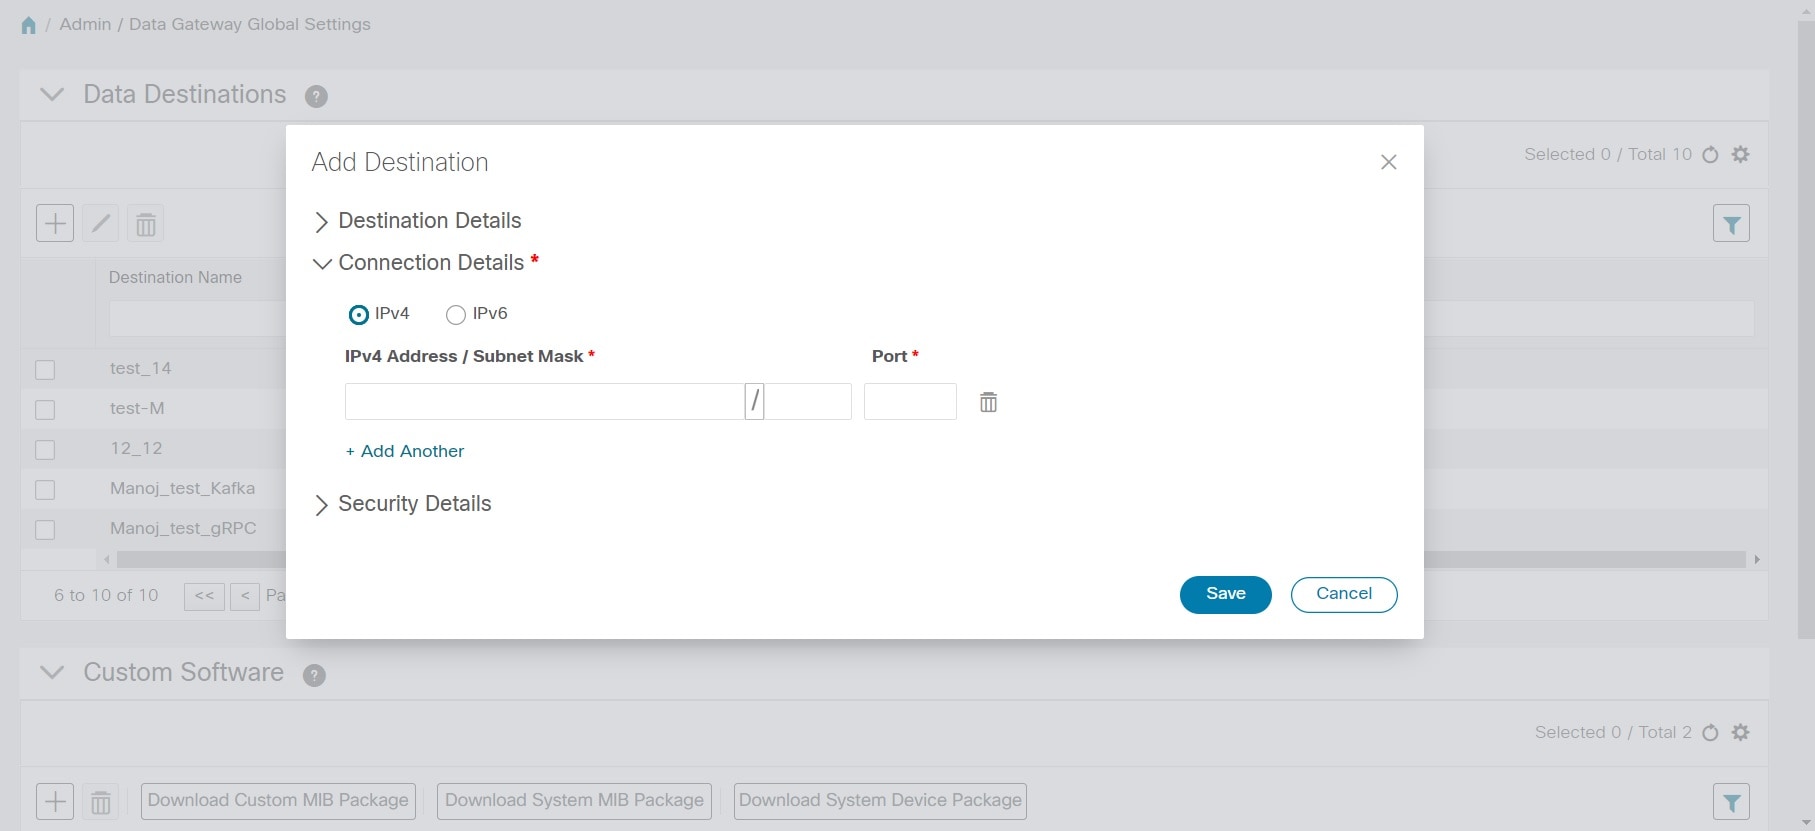Select the IPv6 radio button
The image size is (1815, 831).
click(x=456, y=314)
